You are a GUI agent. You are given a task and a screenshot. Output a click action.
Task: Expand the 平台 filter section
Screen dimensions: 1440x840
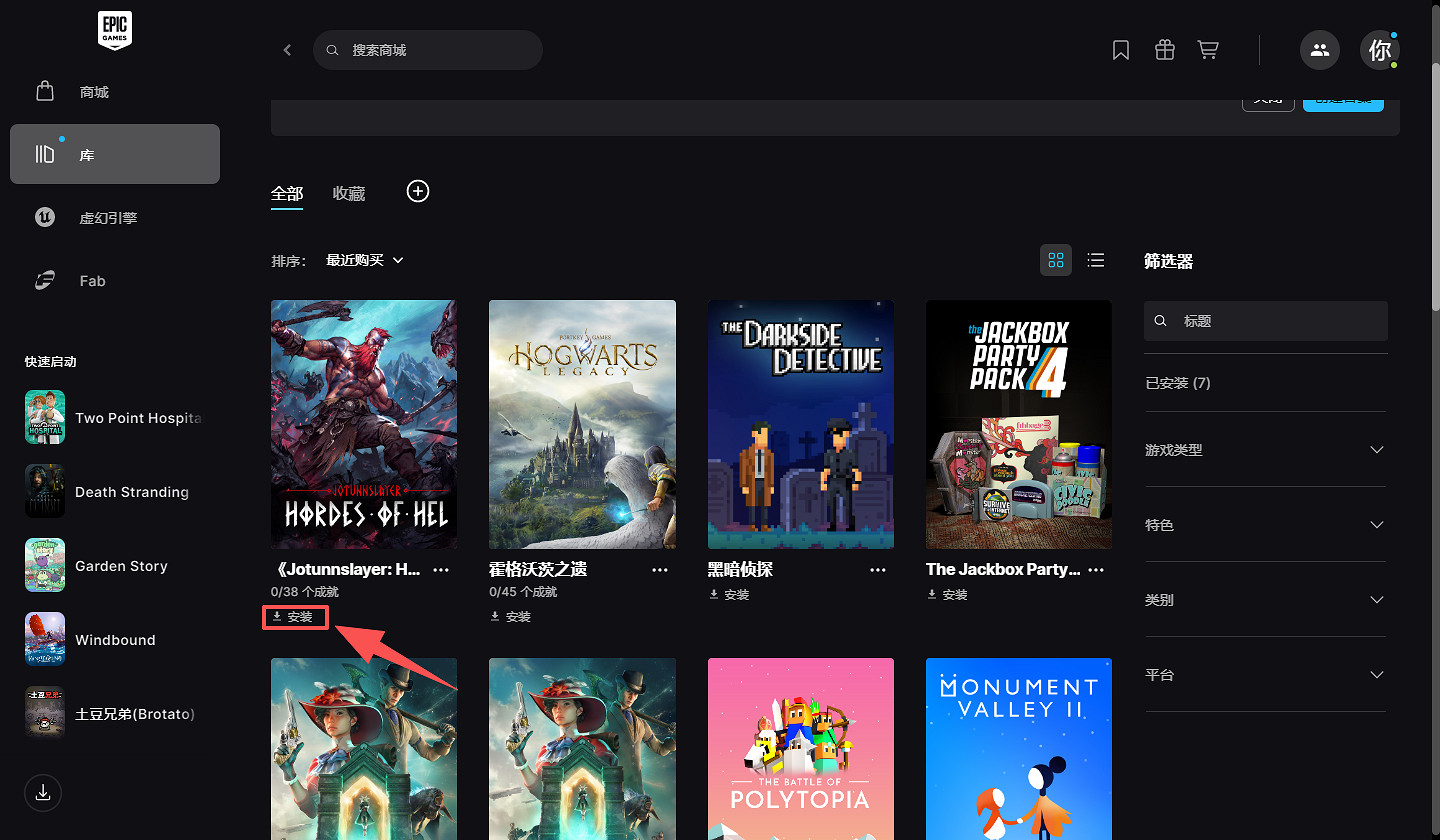[x=1265, y=675]
